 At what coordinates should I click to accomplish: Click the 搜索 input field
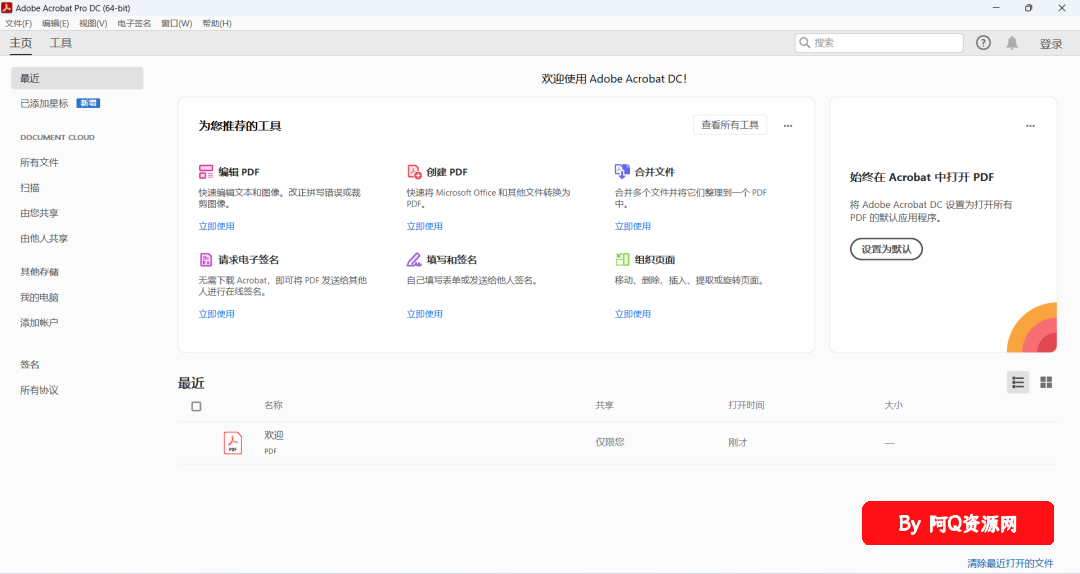click(x=879, y=43)
